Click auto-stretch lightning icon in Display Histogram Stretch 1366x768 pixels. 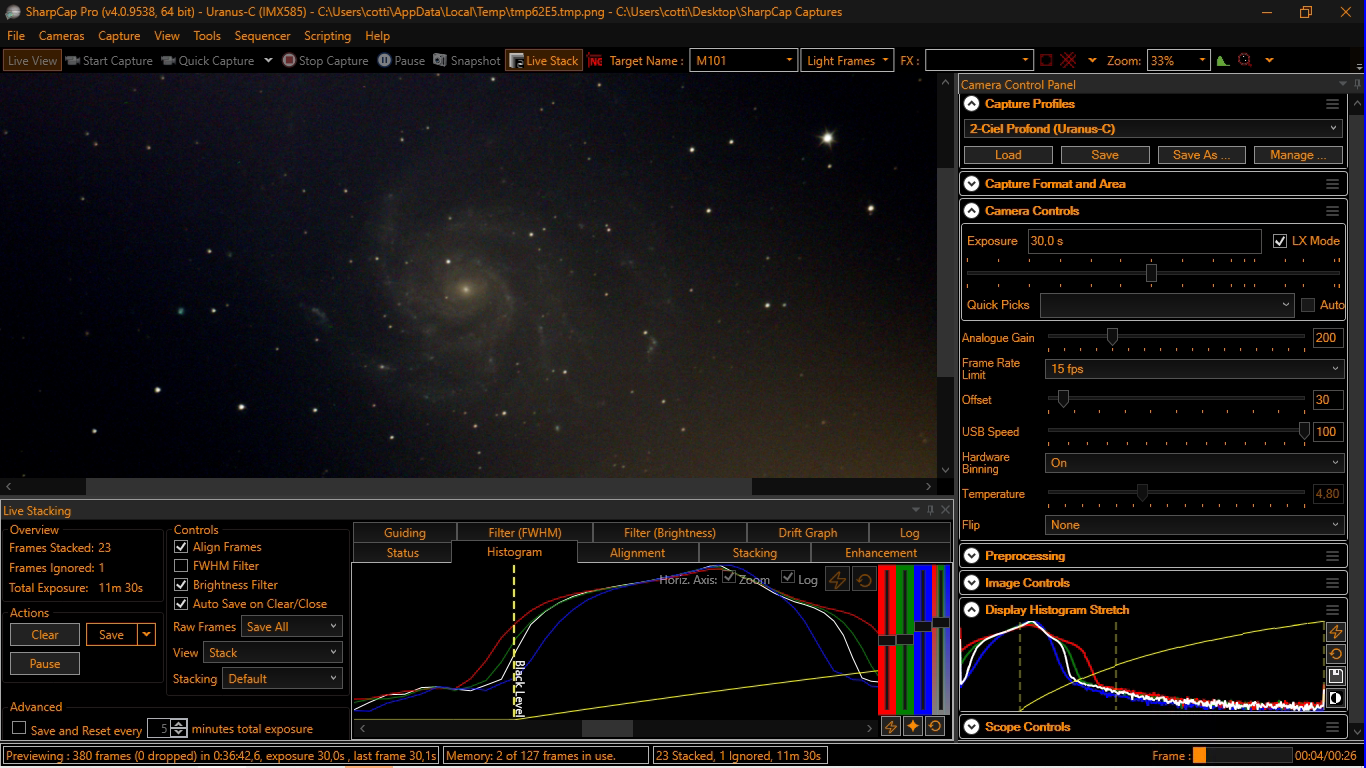[1335, 632]
